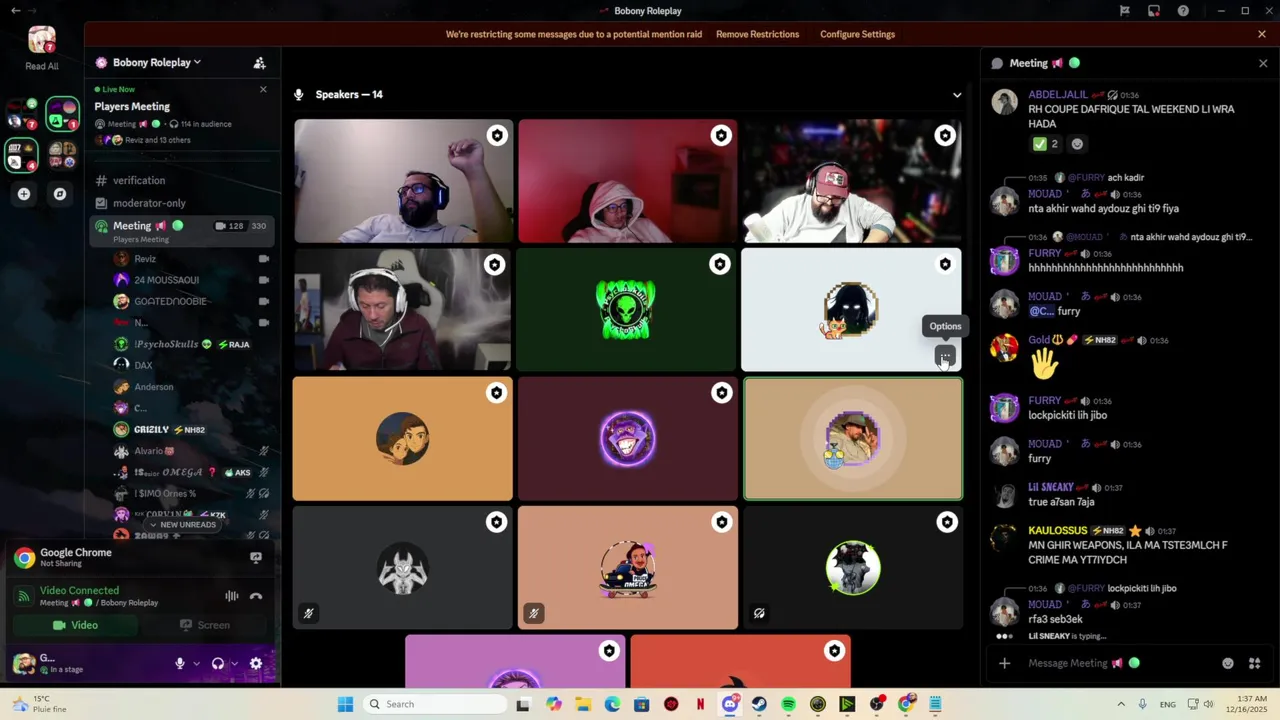
Task: Click Remove Restrictions link
Action: [x=757, y=34]
